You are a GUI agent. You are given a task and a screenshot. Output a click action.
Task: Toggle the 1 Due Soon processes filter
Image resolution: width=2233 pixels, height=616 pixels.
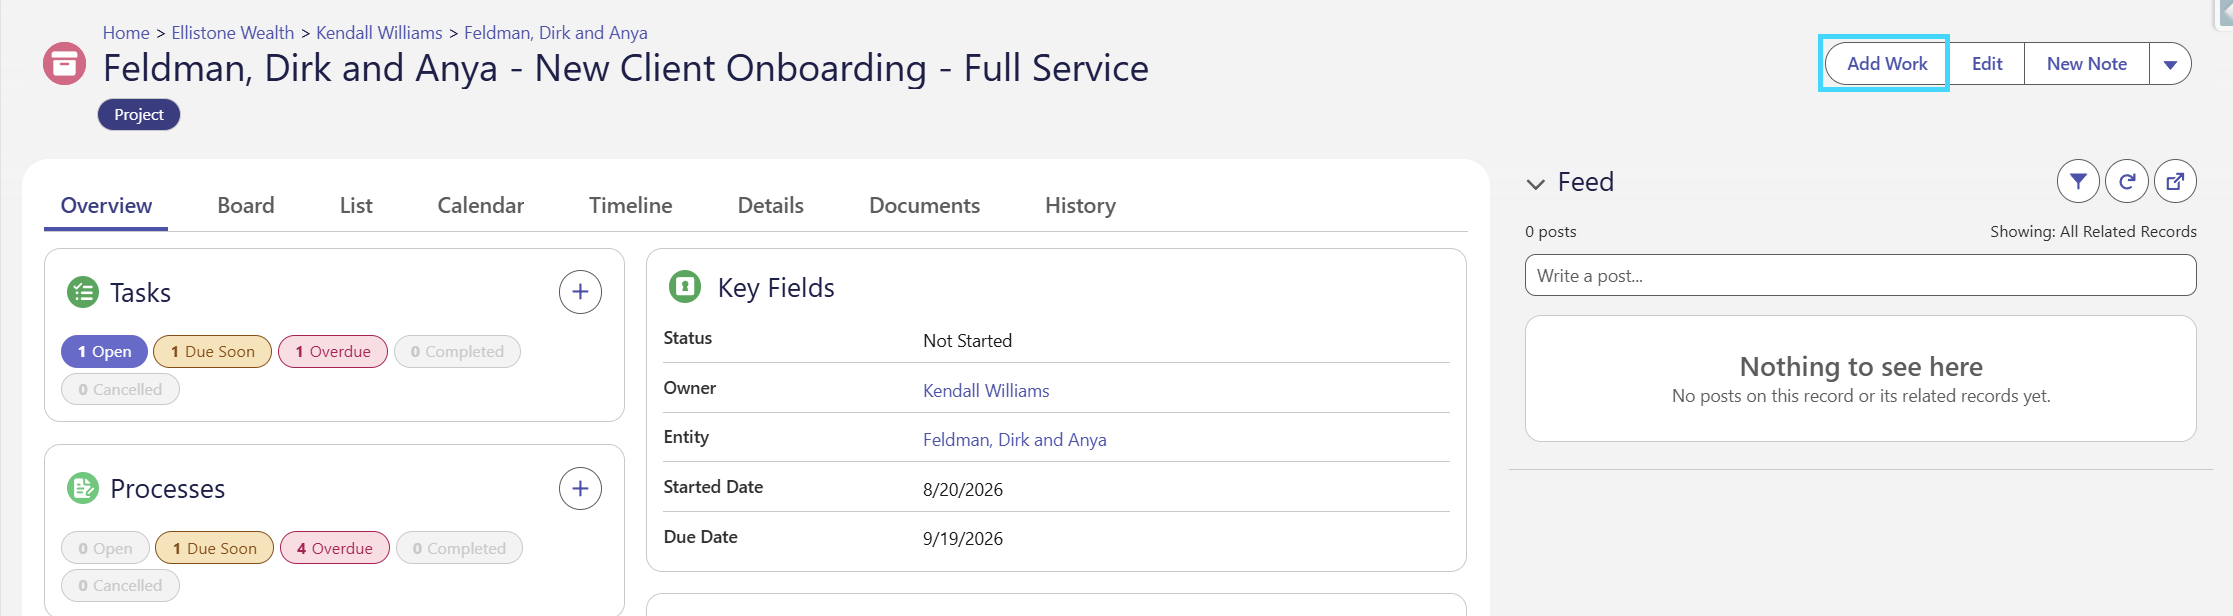click(214, 548)
